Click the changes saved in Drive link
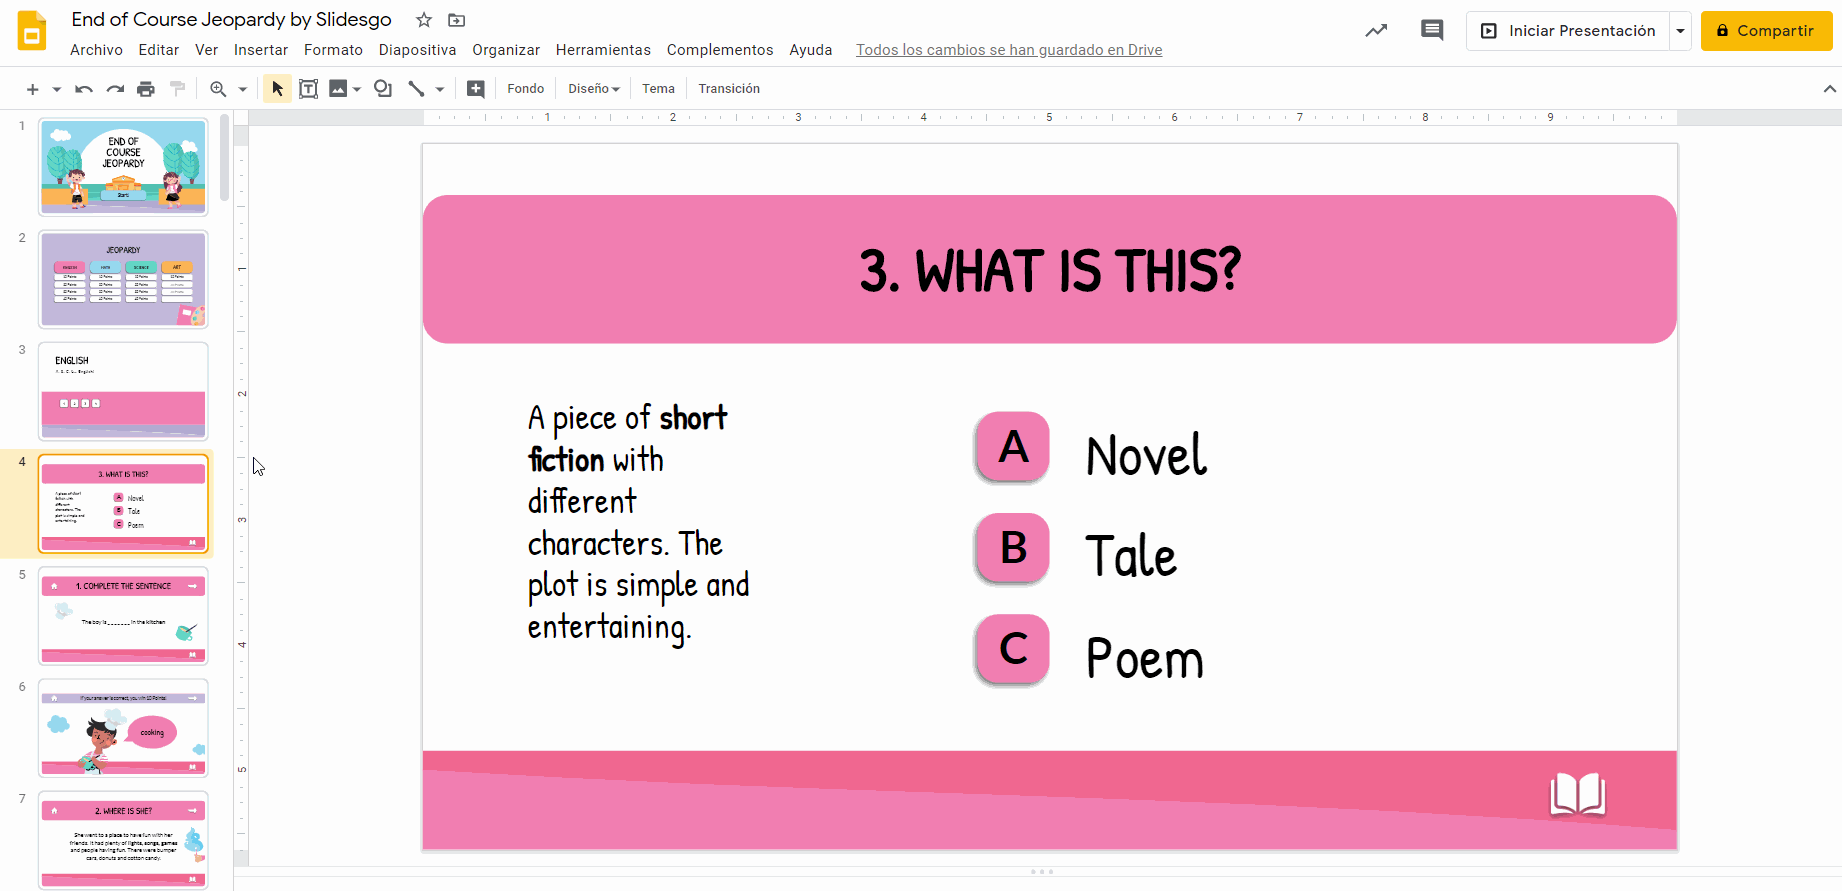The width and height of the screenshot is (1842, 891). click(1009, 50)
